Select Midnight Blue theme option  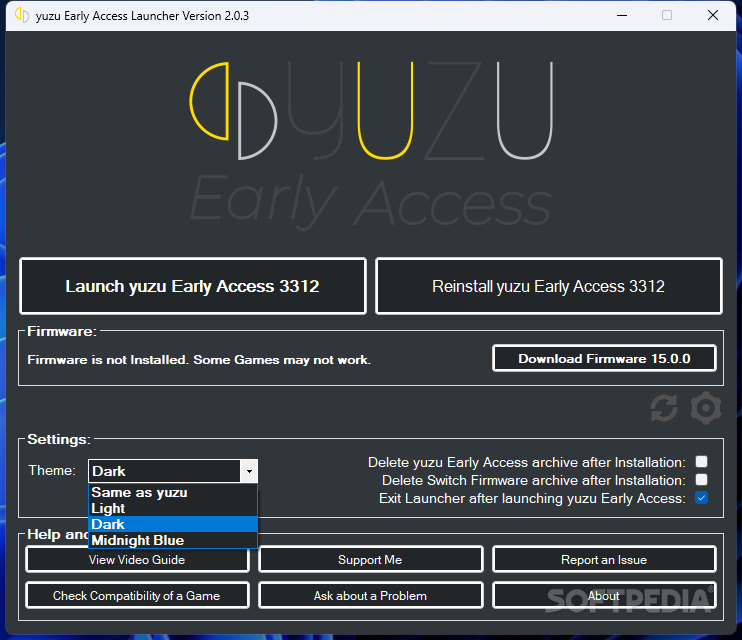173,540
